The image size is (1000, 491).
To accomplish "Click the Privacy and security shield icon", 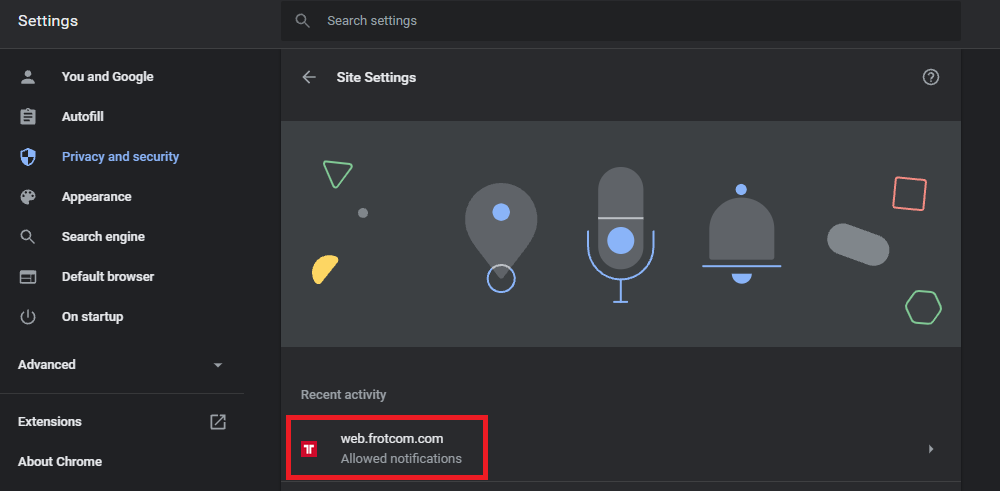I will 28,157.
